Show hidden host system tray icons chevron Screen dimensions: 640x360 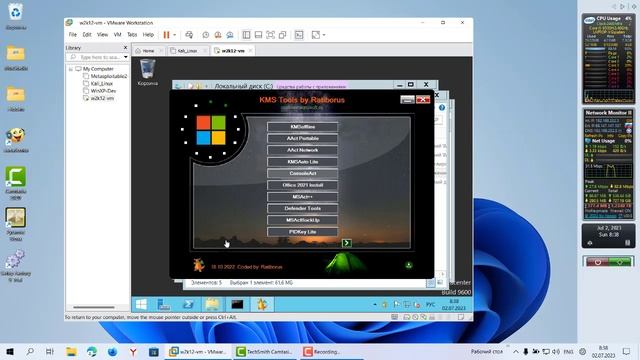516,352
